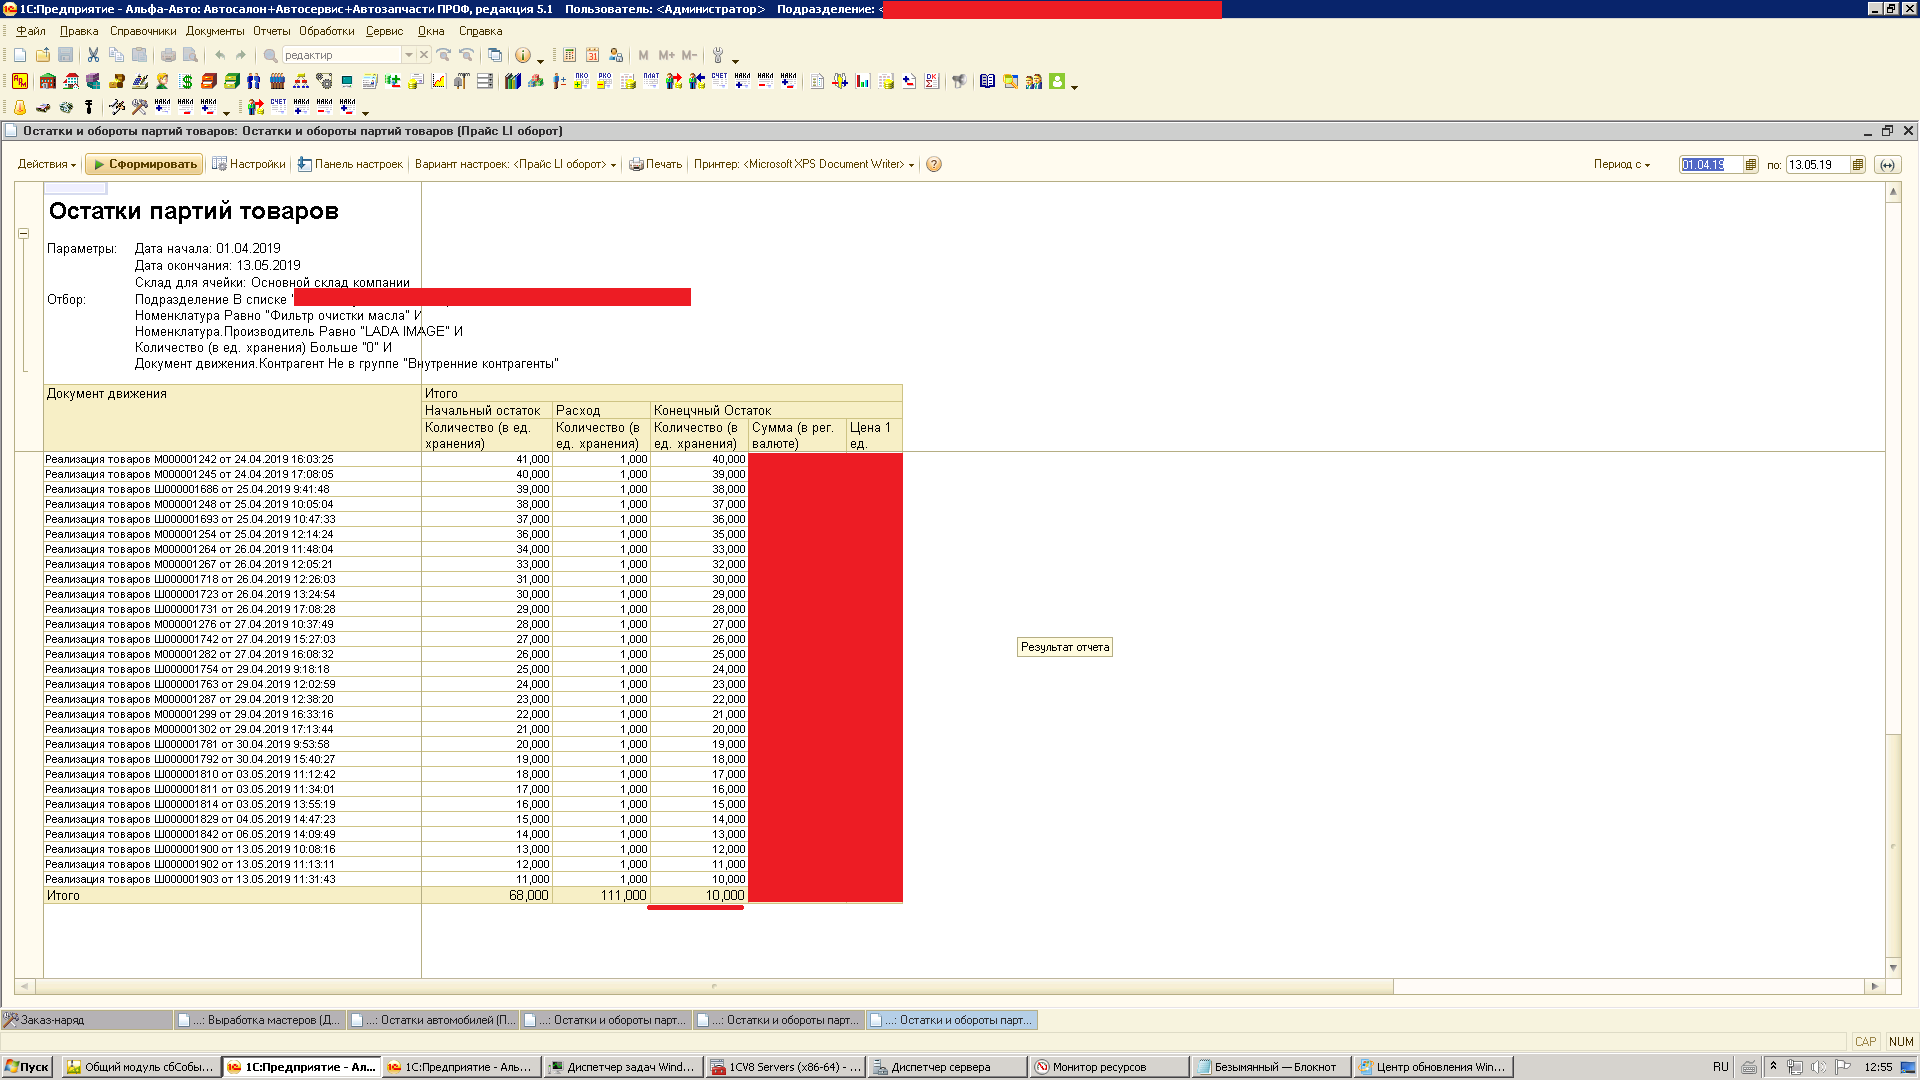
Task: Open Монитор ресурсов in the taskbar
Action: (x=1110, y=1067)
